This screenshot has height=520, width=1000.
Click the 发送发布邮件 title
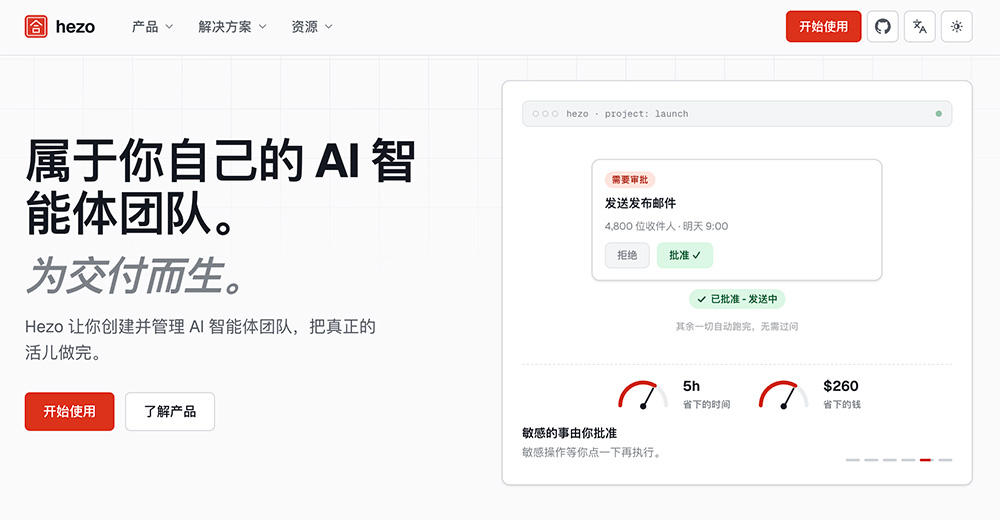[x=640, y=204]
